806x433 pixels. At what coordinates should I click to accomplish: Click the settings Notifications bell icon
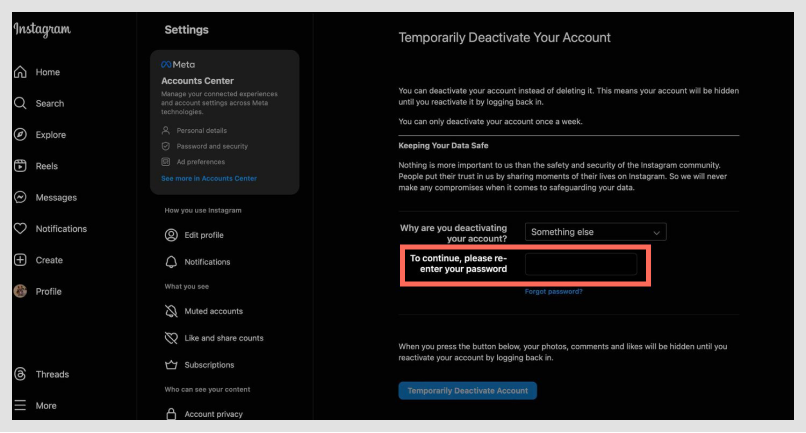pyautogui.click(x=171, y=262)
